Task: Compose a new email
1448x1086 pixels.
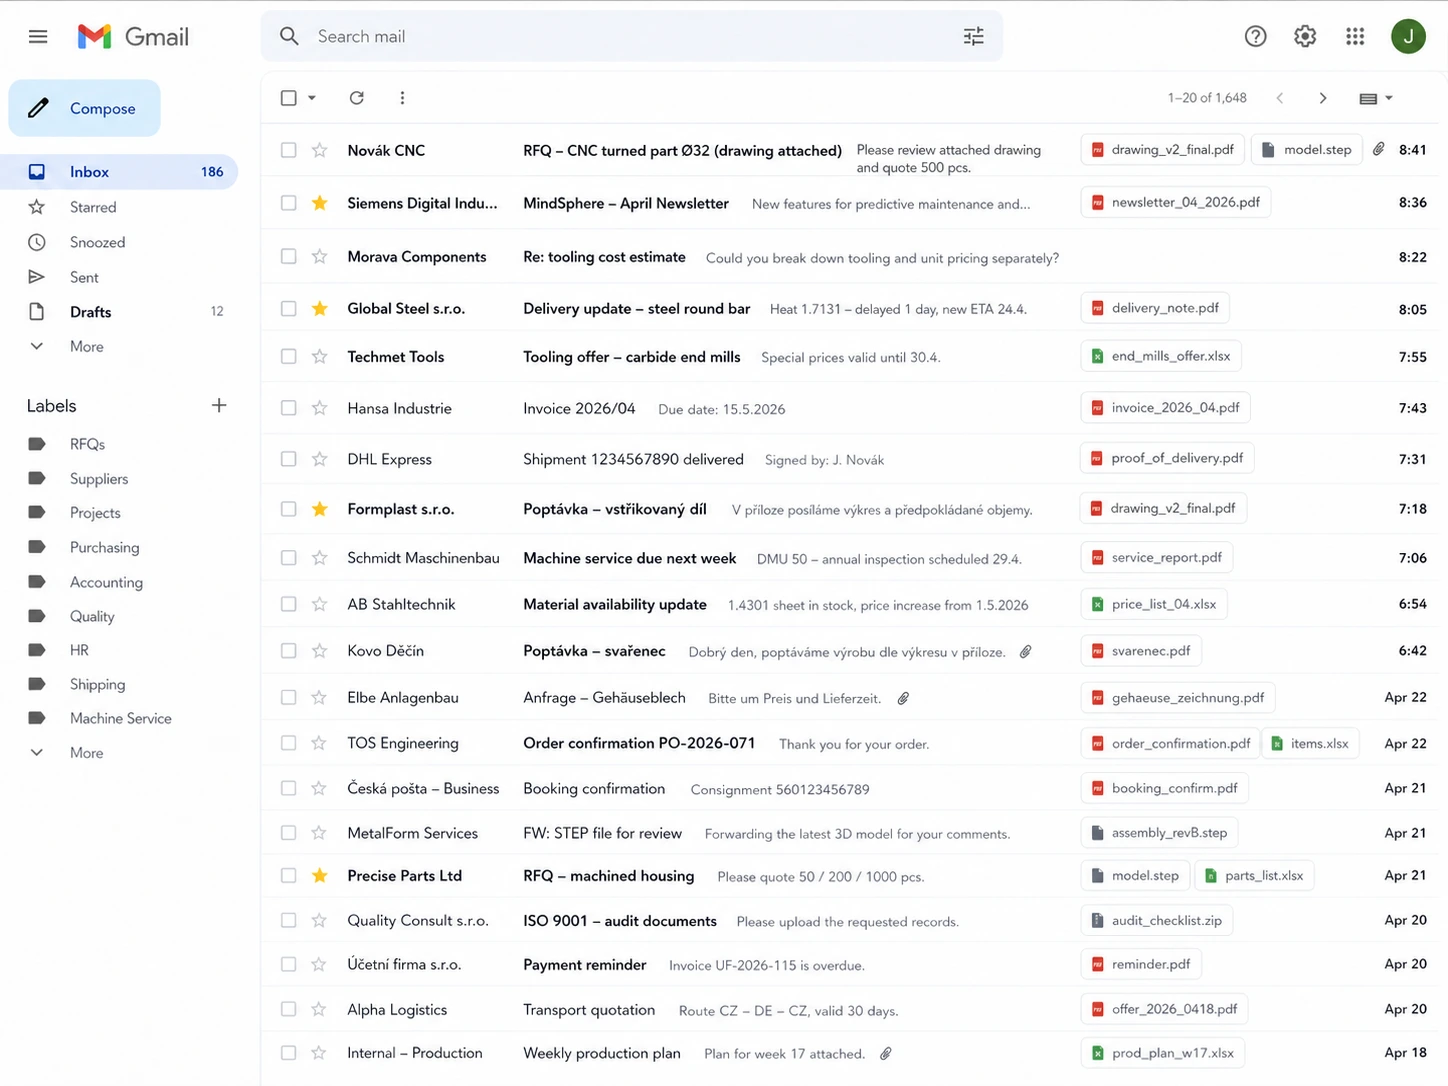Action: [85, 108]
